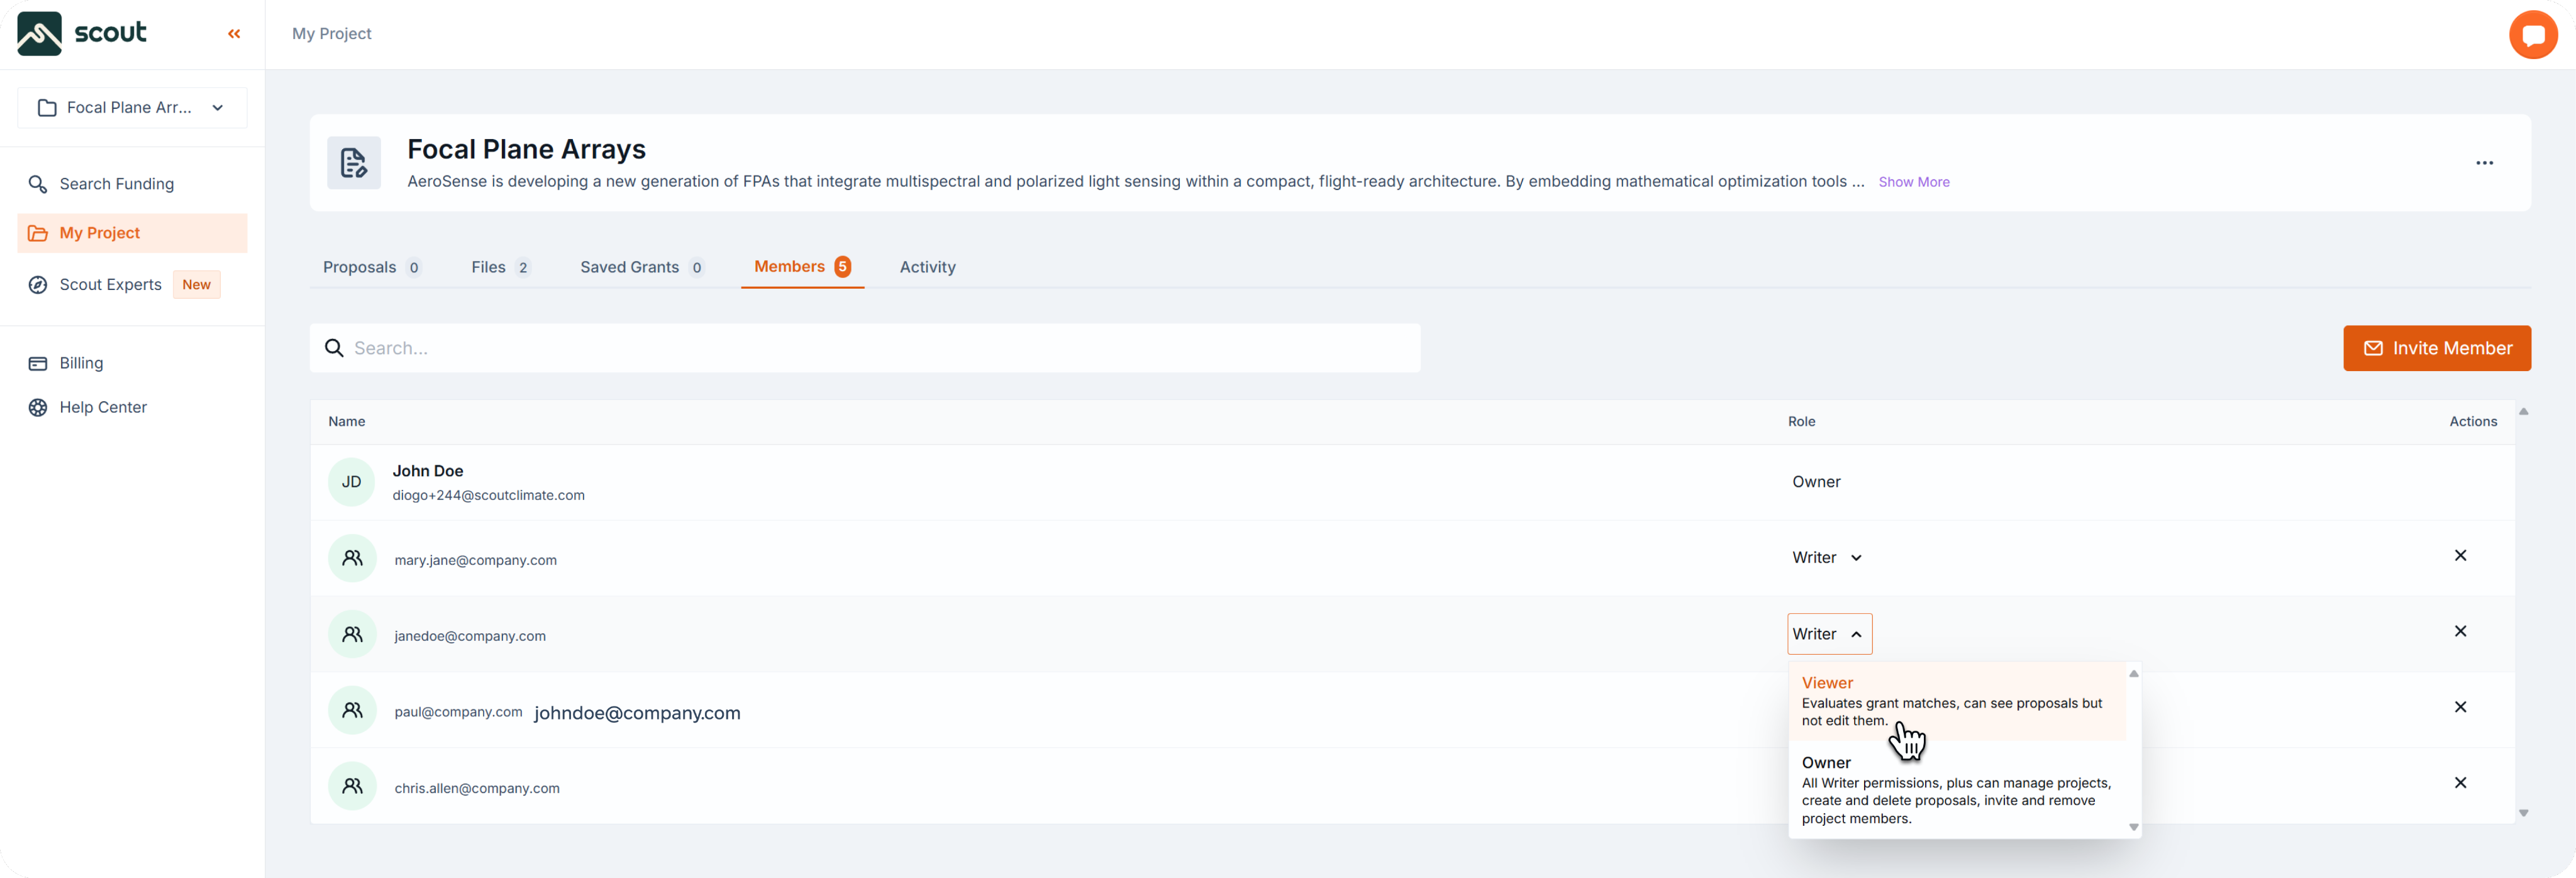This screenshot has width=2576, height=878.
Task: Click John Doe's JD avatar
Action: (351, 482)
